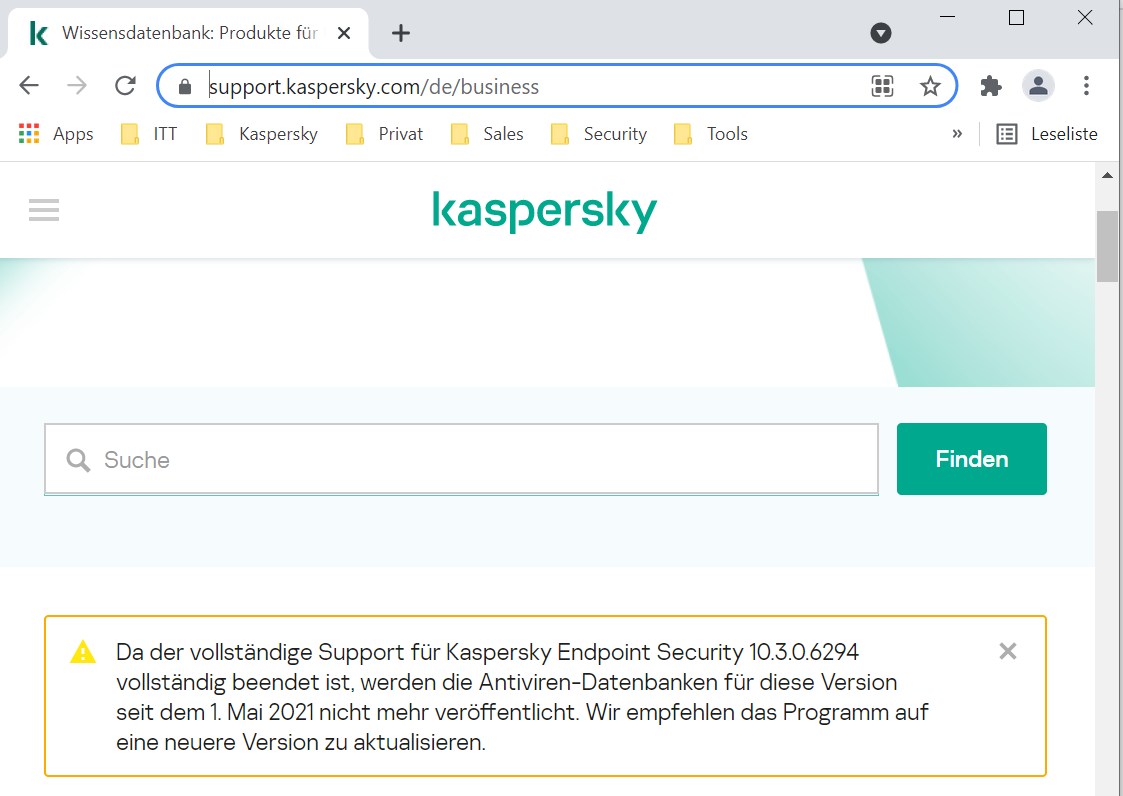The image size is (1123, 796).
Task: Click the Finden search button
Action: pos(971,459)
